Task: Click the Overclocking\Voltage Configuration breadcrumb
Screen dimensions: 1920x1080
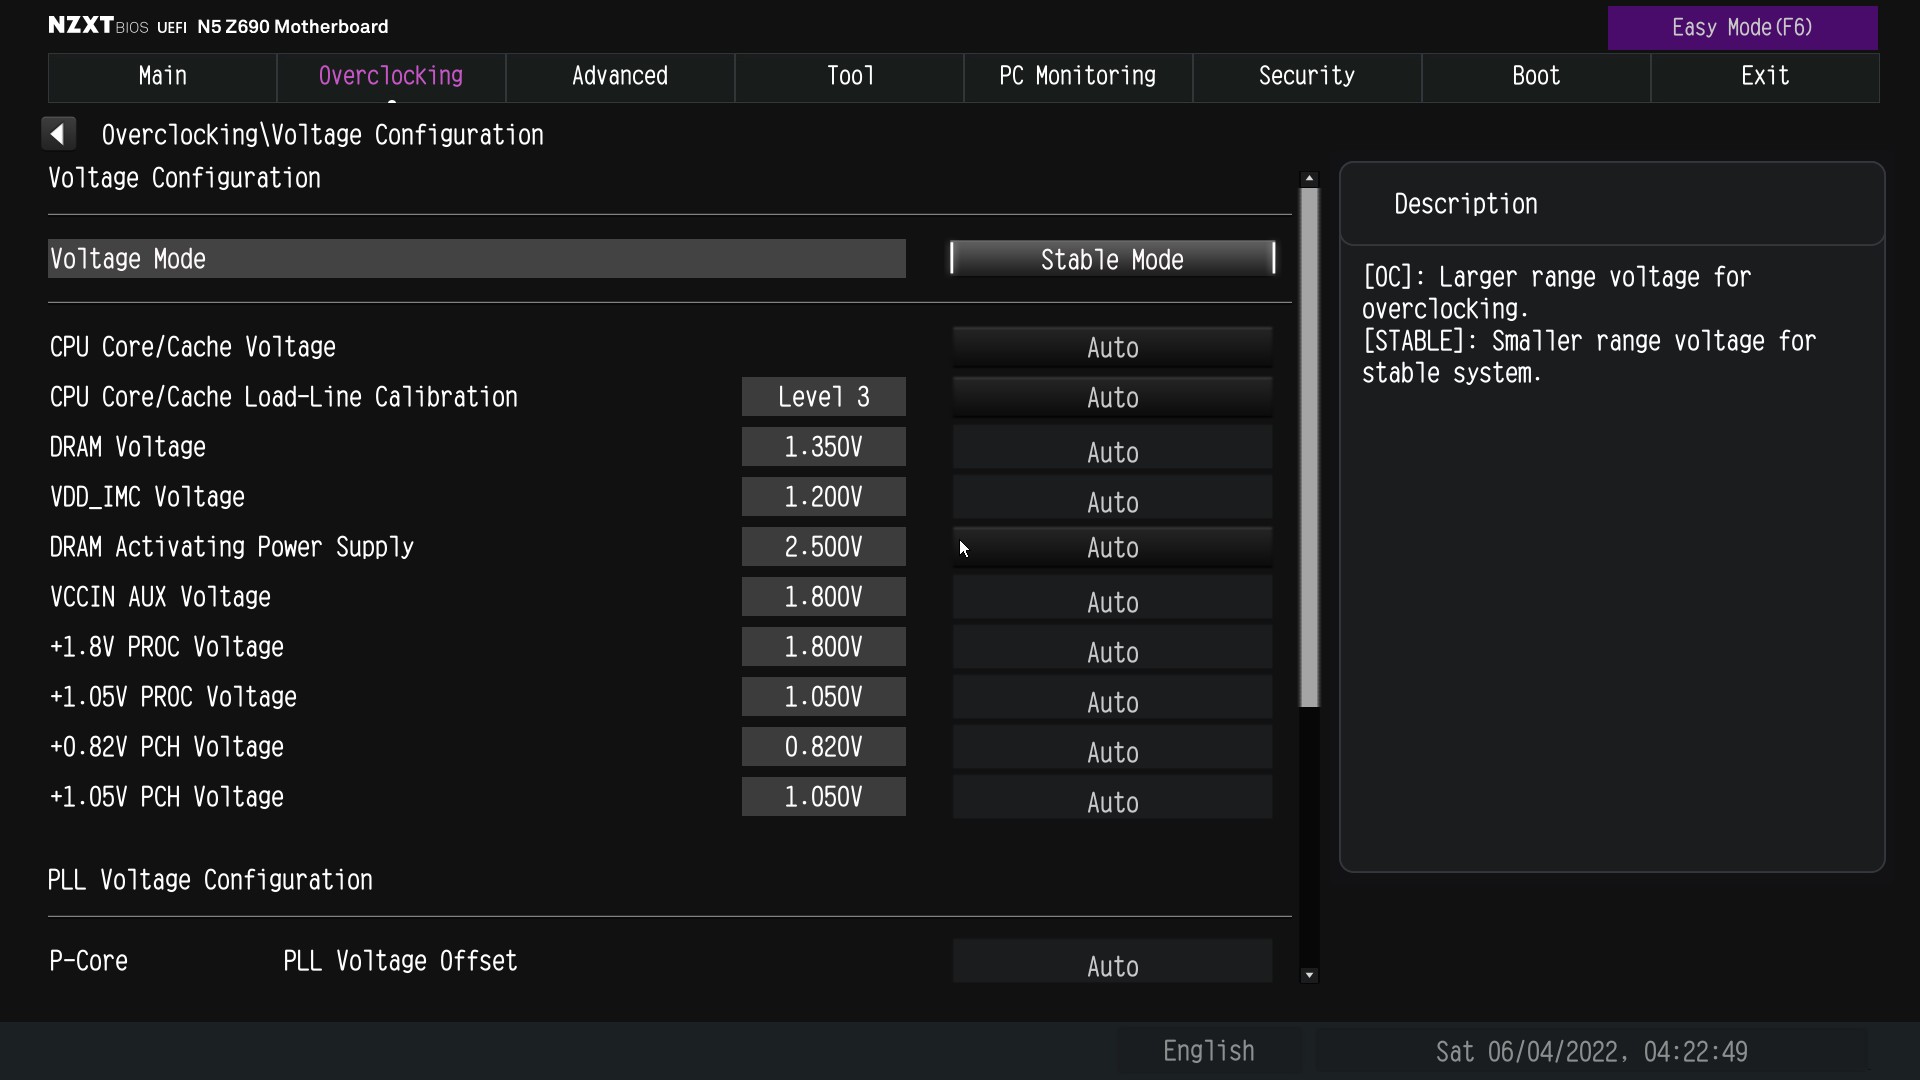Action: click(322, 135)
